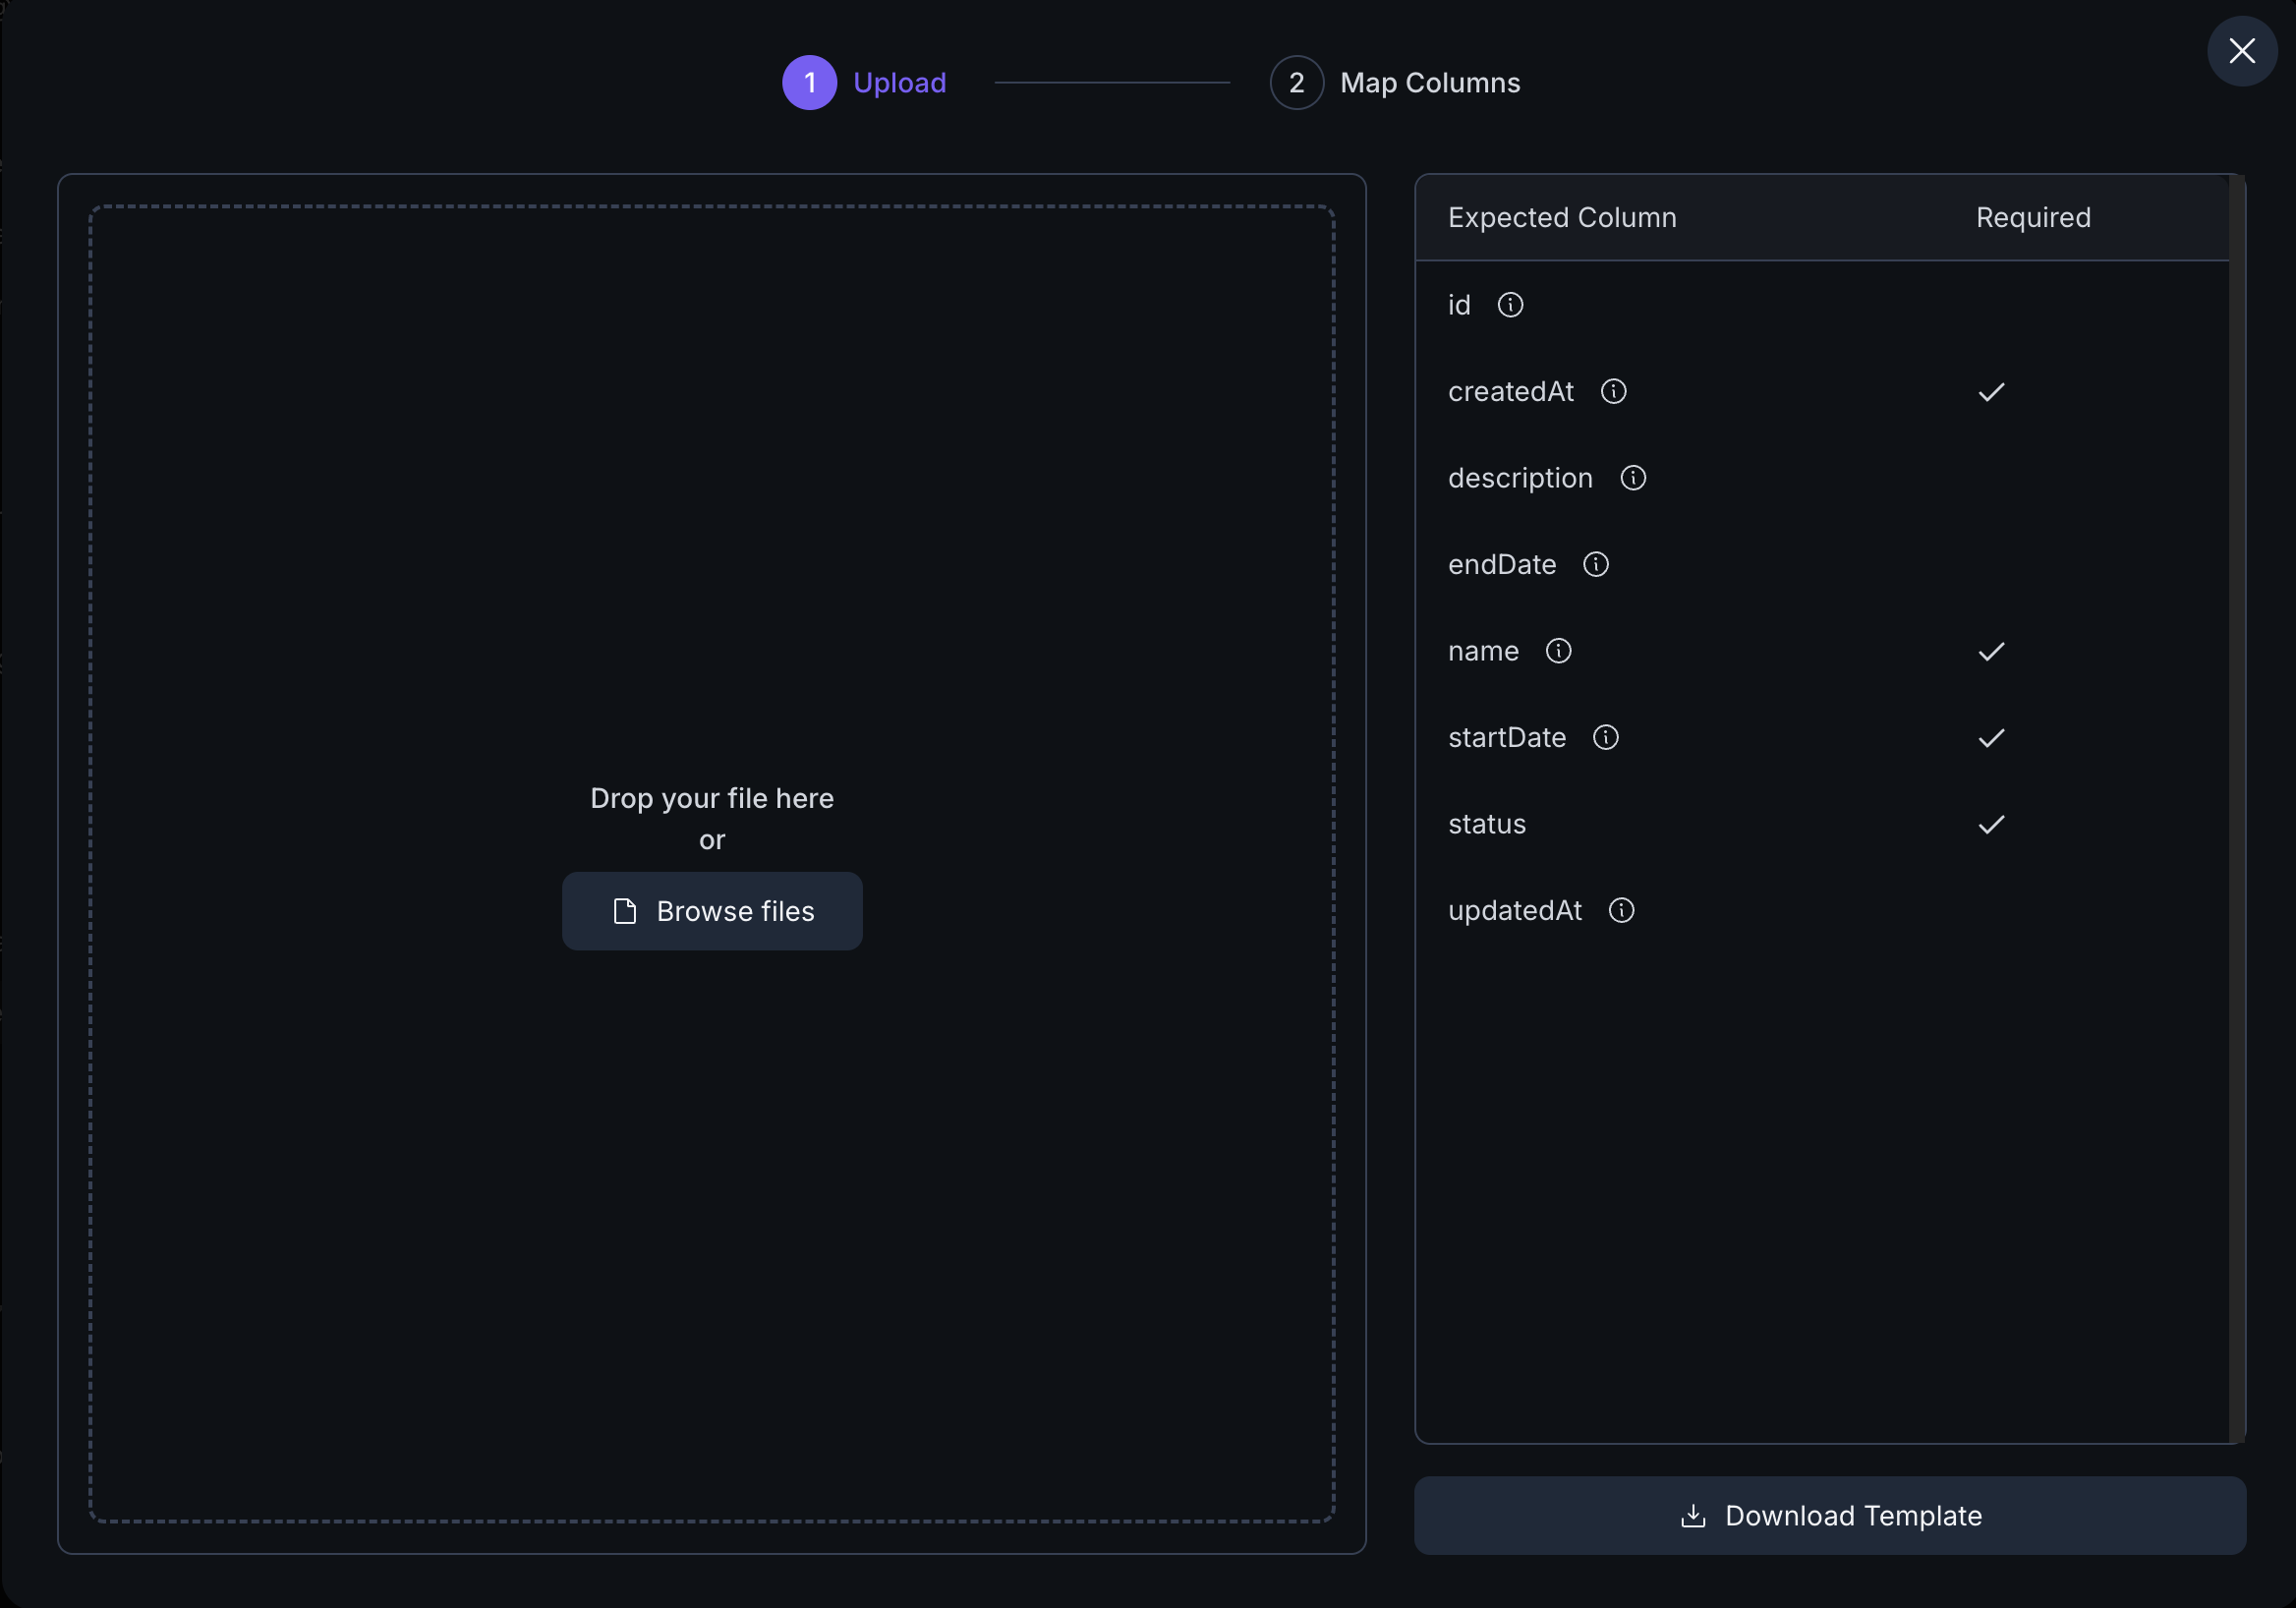Toggle the required checkmark for status
Image resolution: width=2296 pixels, height=1608 pixels.
pyautogui.click(x=1991, y=824)
